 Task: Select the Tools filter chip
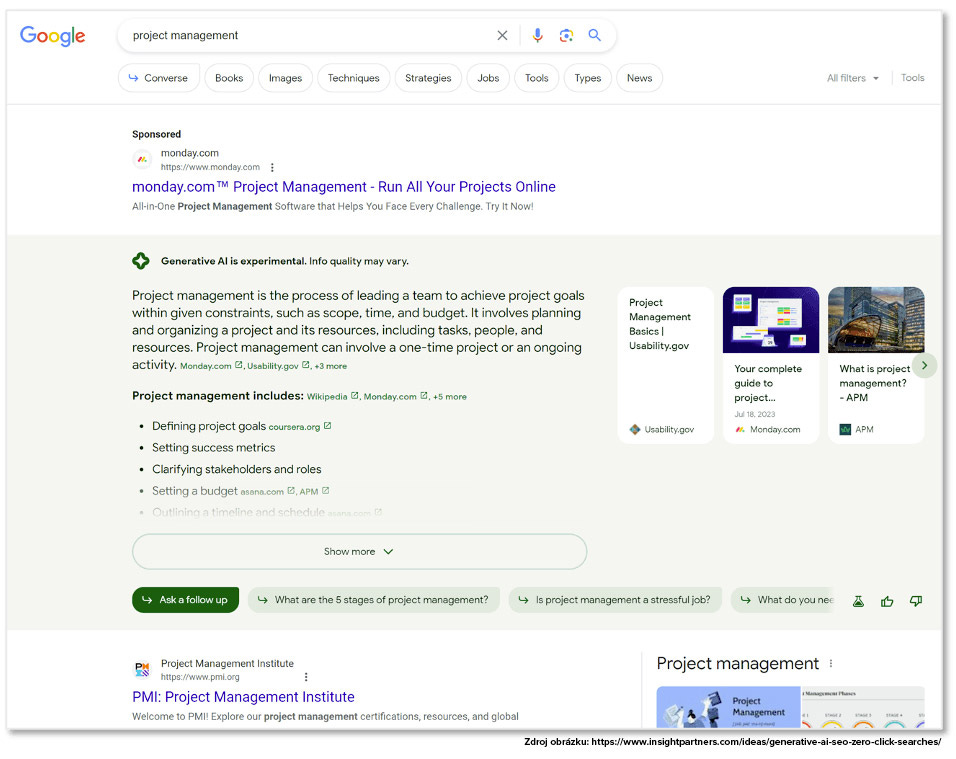(x=537, y=78)
